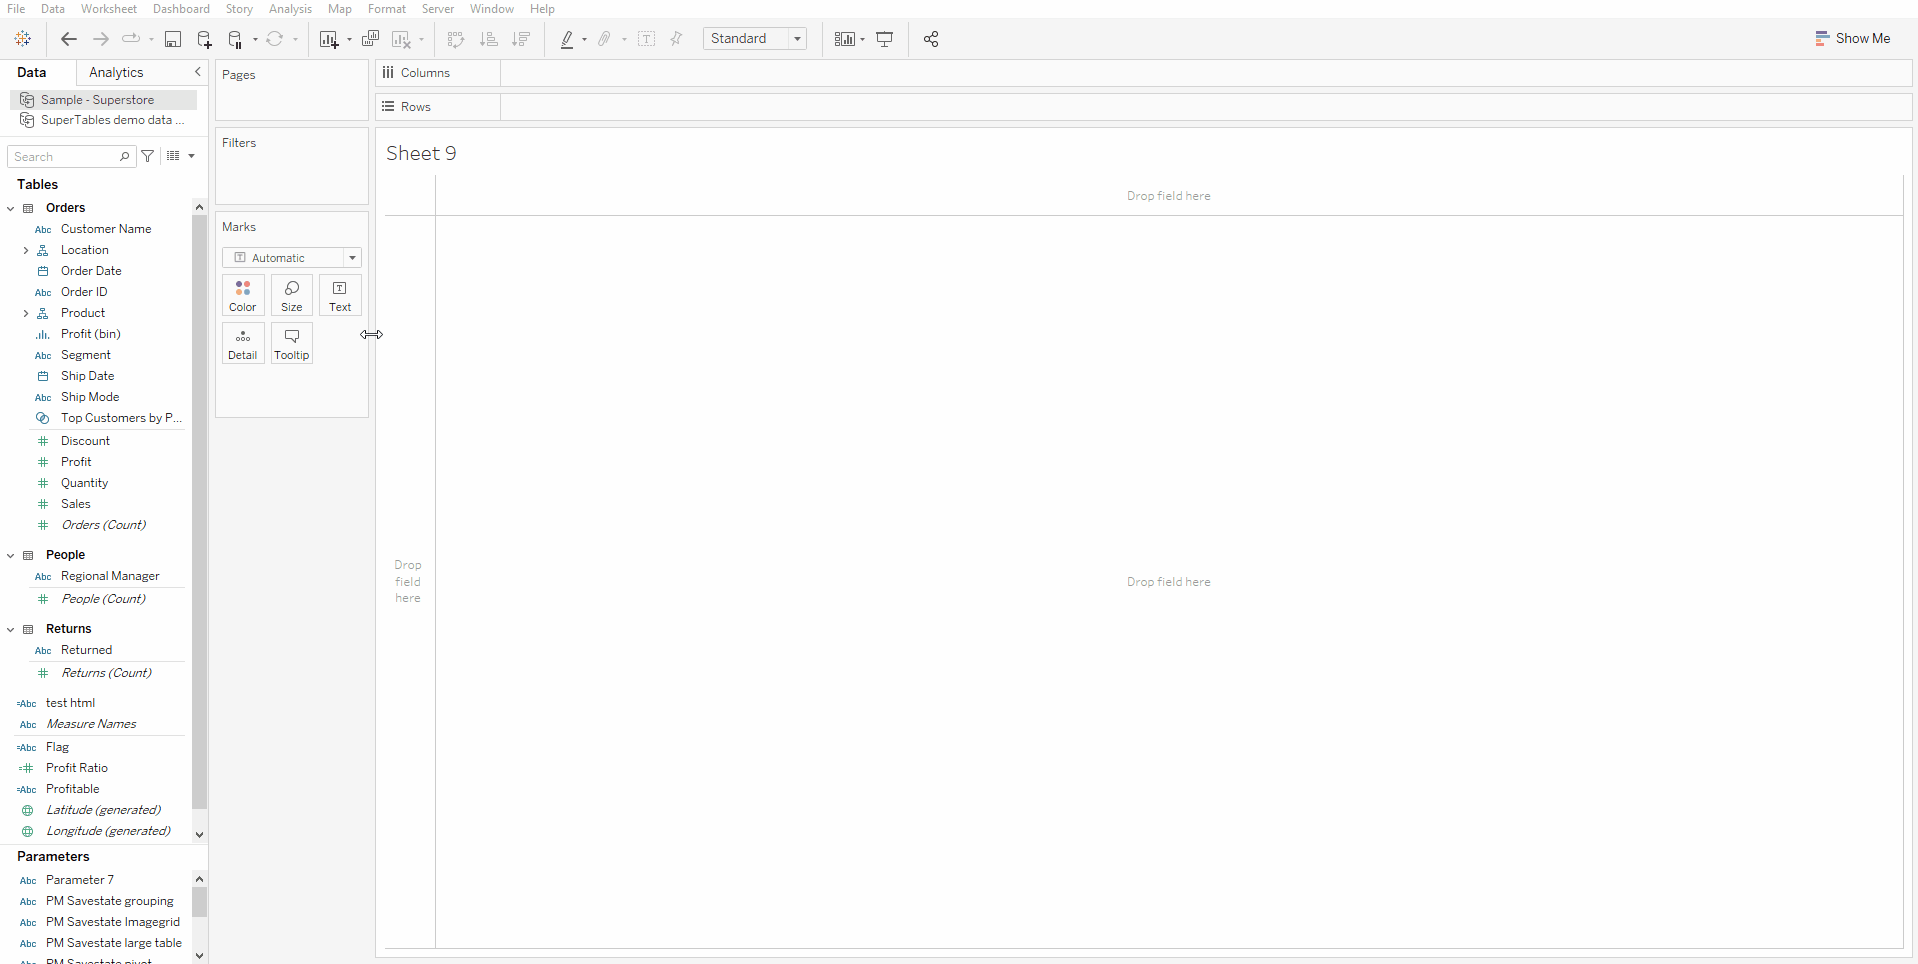This screenshot has width=1918, height=964.
Task: Click the New Worksheet toolbar icon
Action: click(x=328, y=39)
